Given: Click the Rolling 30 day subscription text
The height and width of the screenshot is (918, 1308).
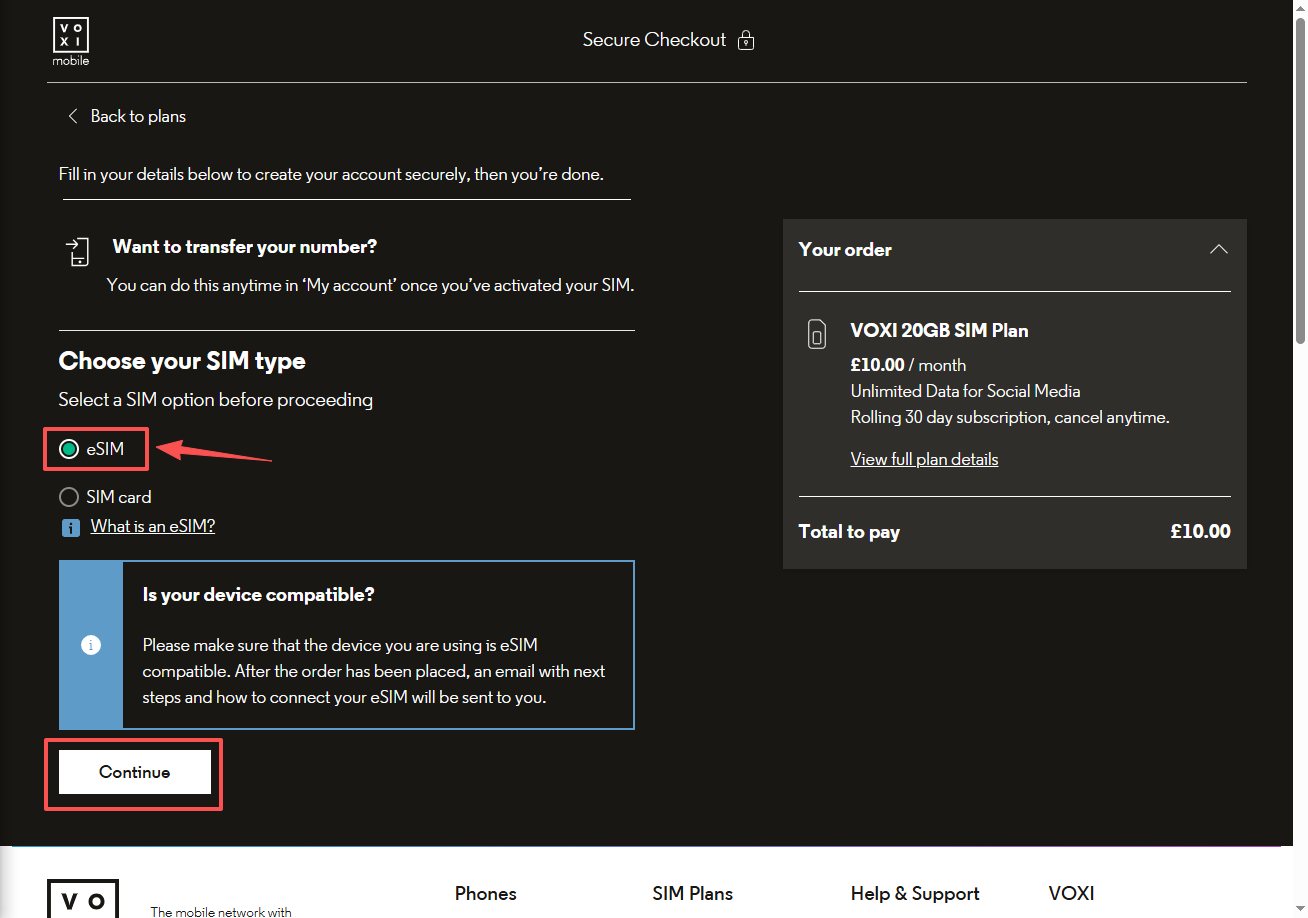Looking at the screenshot, I should (x=1010, y=417).
